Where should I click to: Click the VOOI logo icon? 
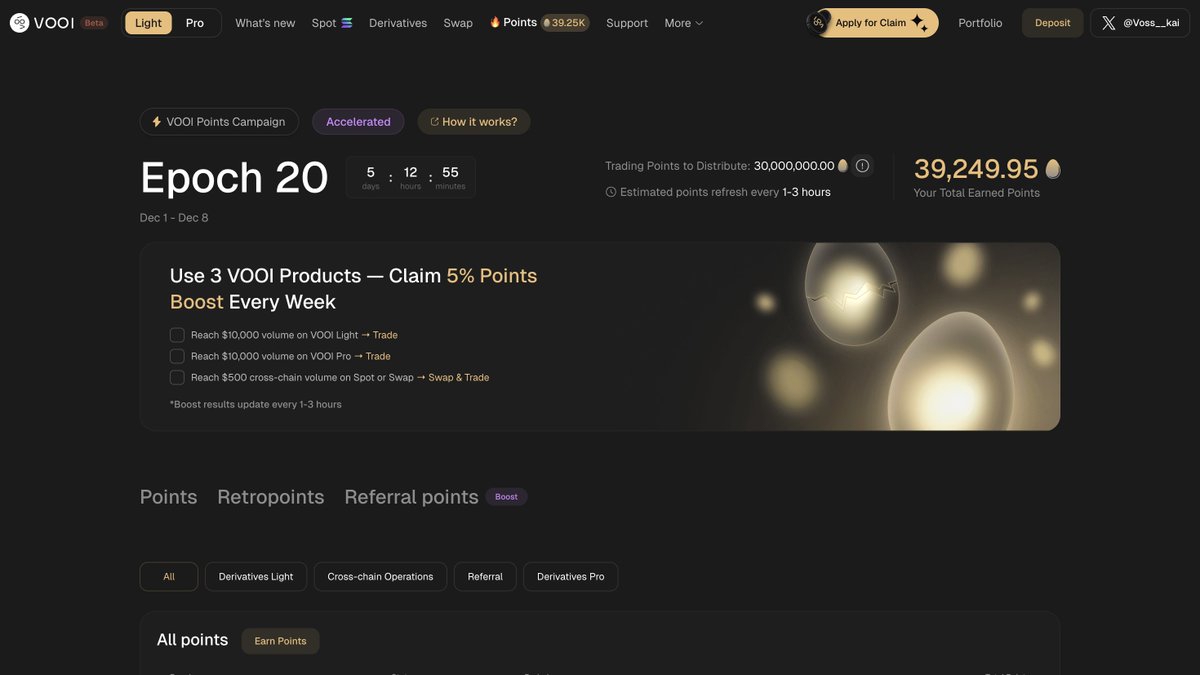click(x=19, y=22)
